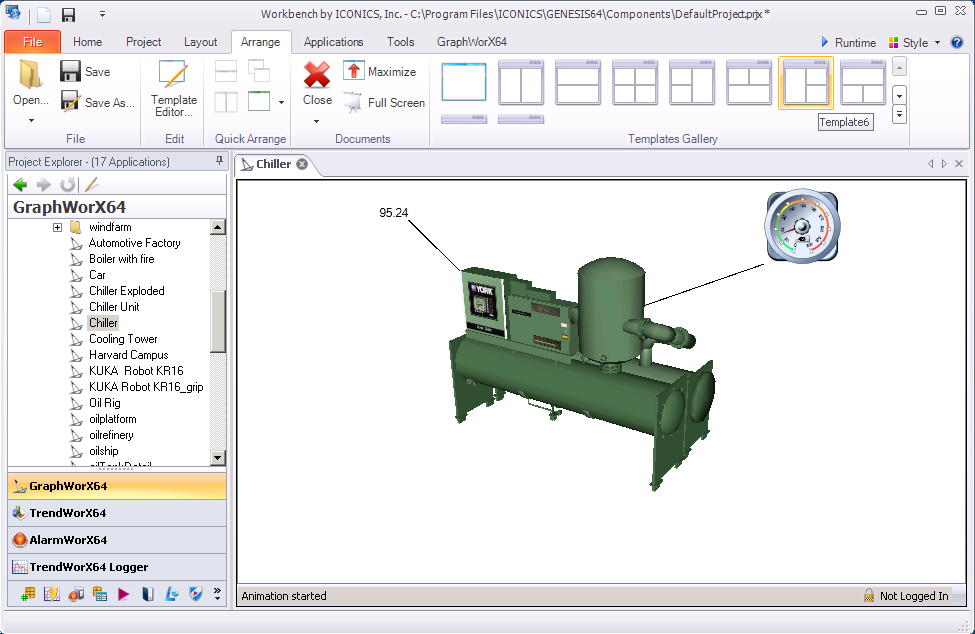Click the Project Explorer scroll down arrow
The image size is (975, 634).
(218, 457)
